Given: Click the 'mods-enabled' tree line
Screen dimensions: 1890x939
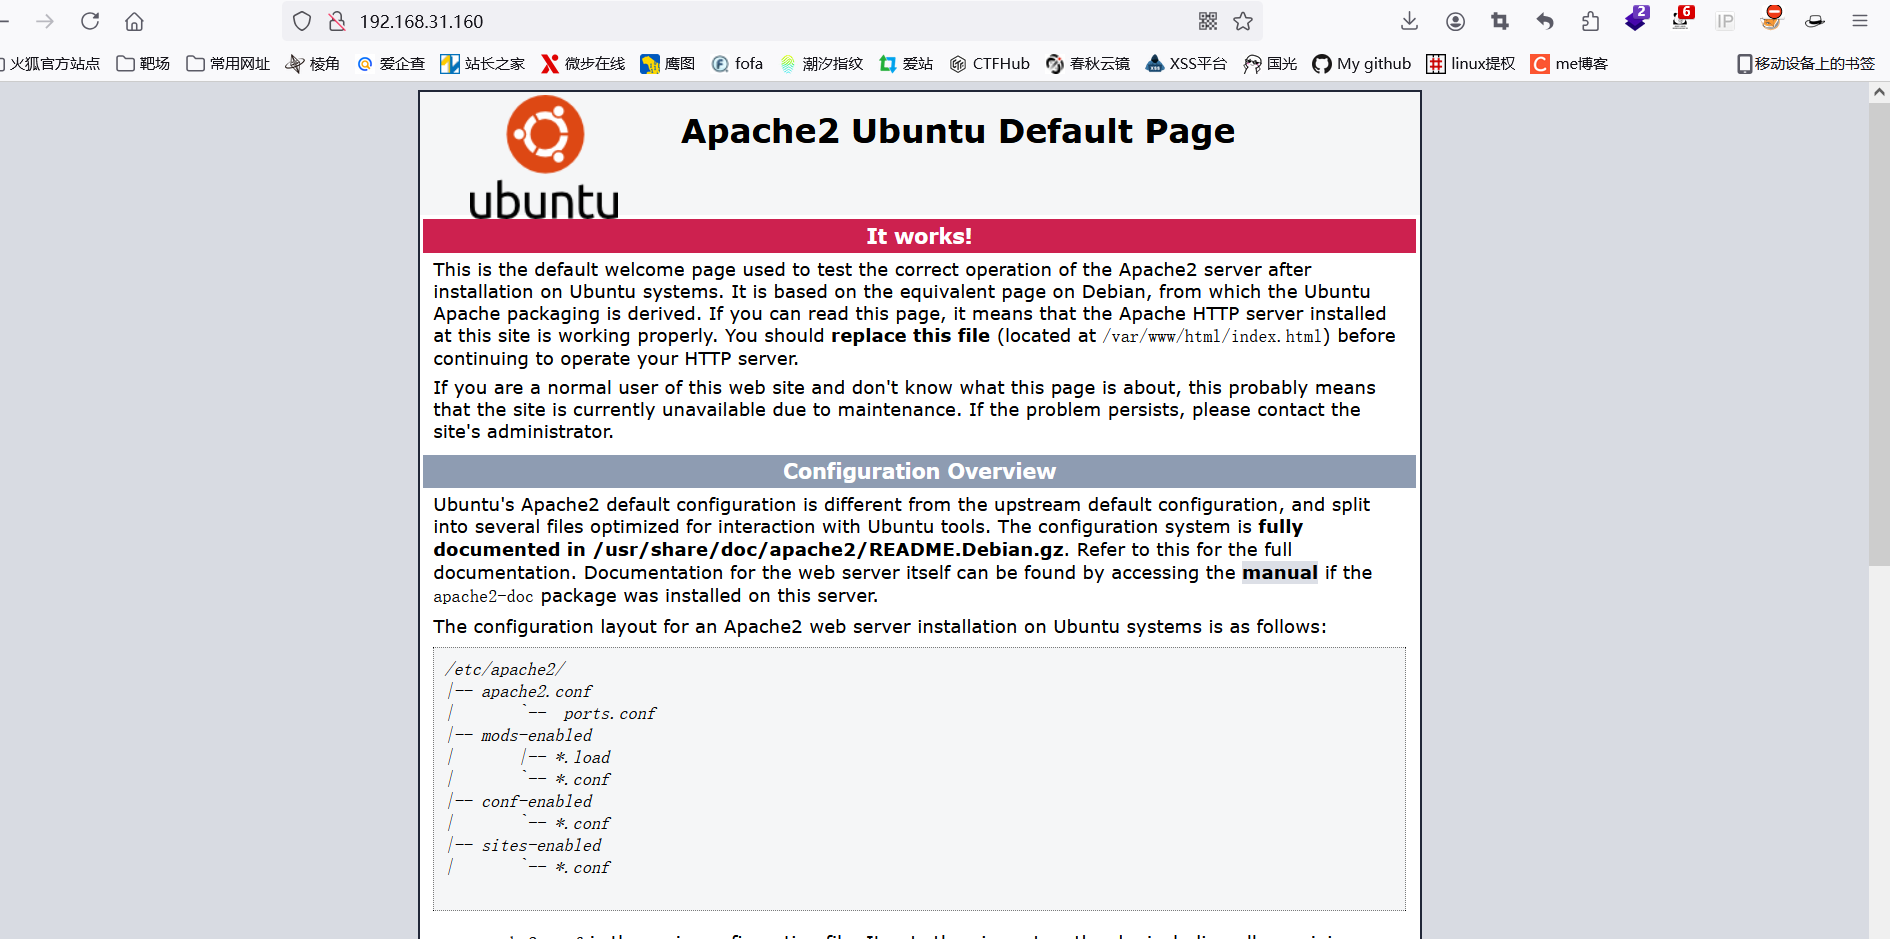Looking at the screenshot, I should (x=536, y=736).
